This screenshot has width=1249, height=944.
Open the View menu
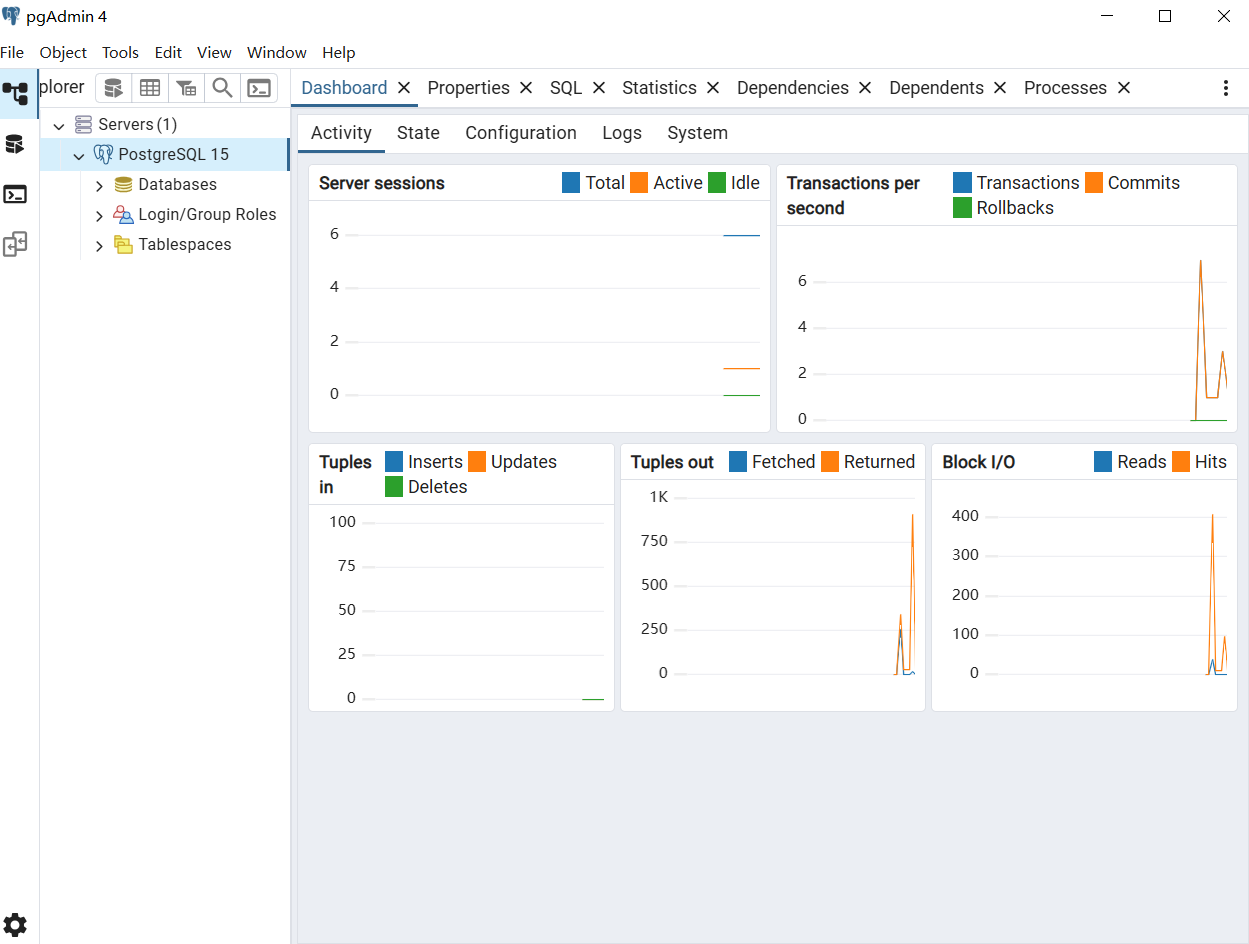pyautogui.click(x=214, y=53)
